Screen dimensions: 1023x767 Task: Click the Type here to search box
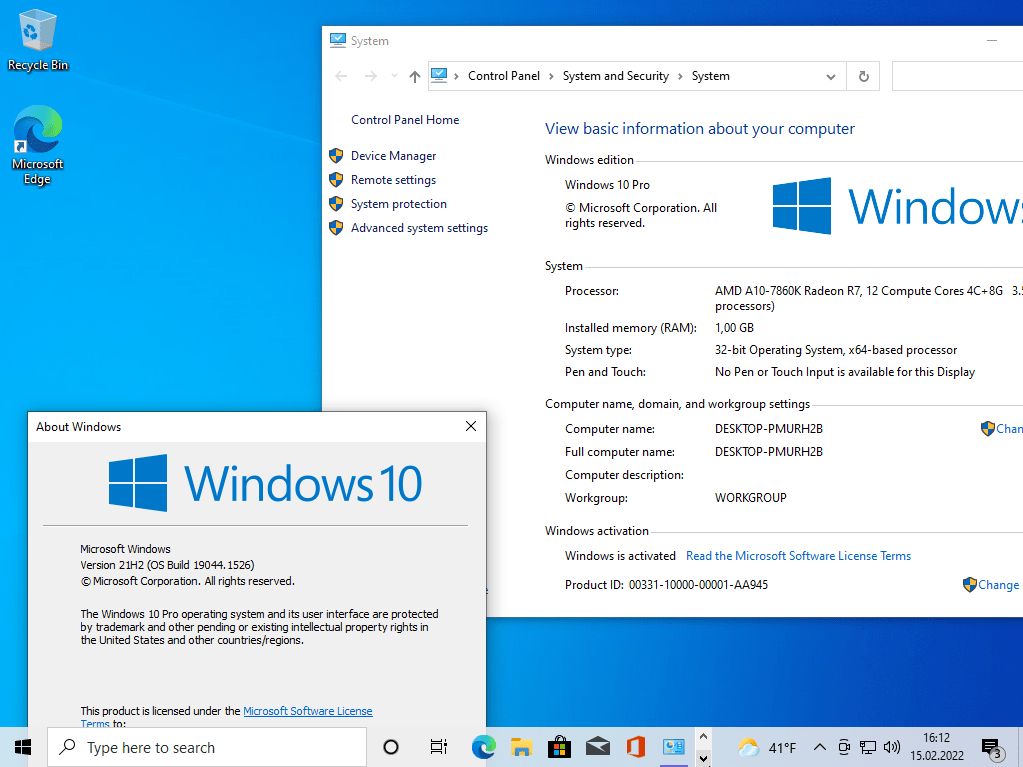point(207,747)
